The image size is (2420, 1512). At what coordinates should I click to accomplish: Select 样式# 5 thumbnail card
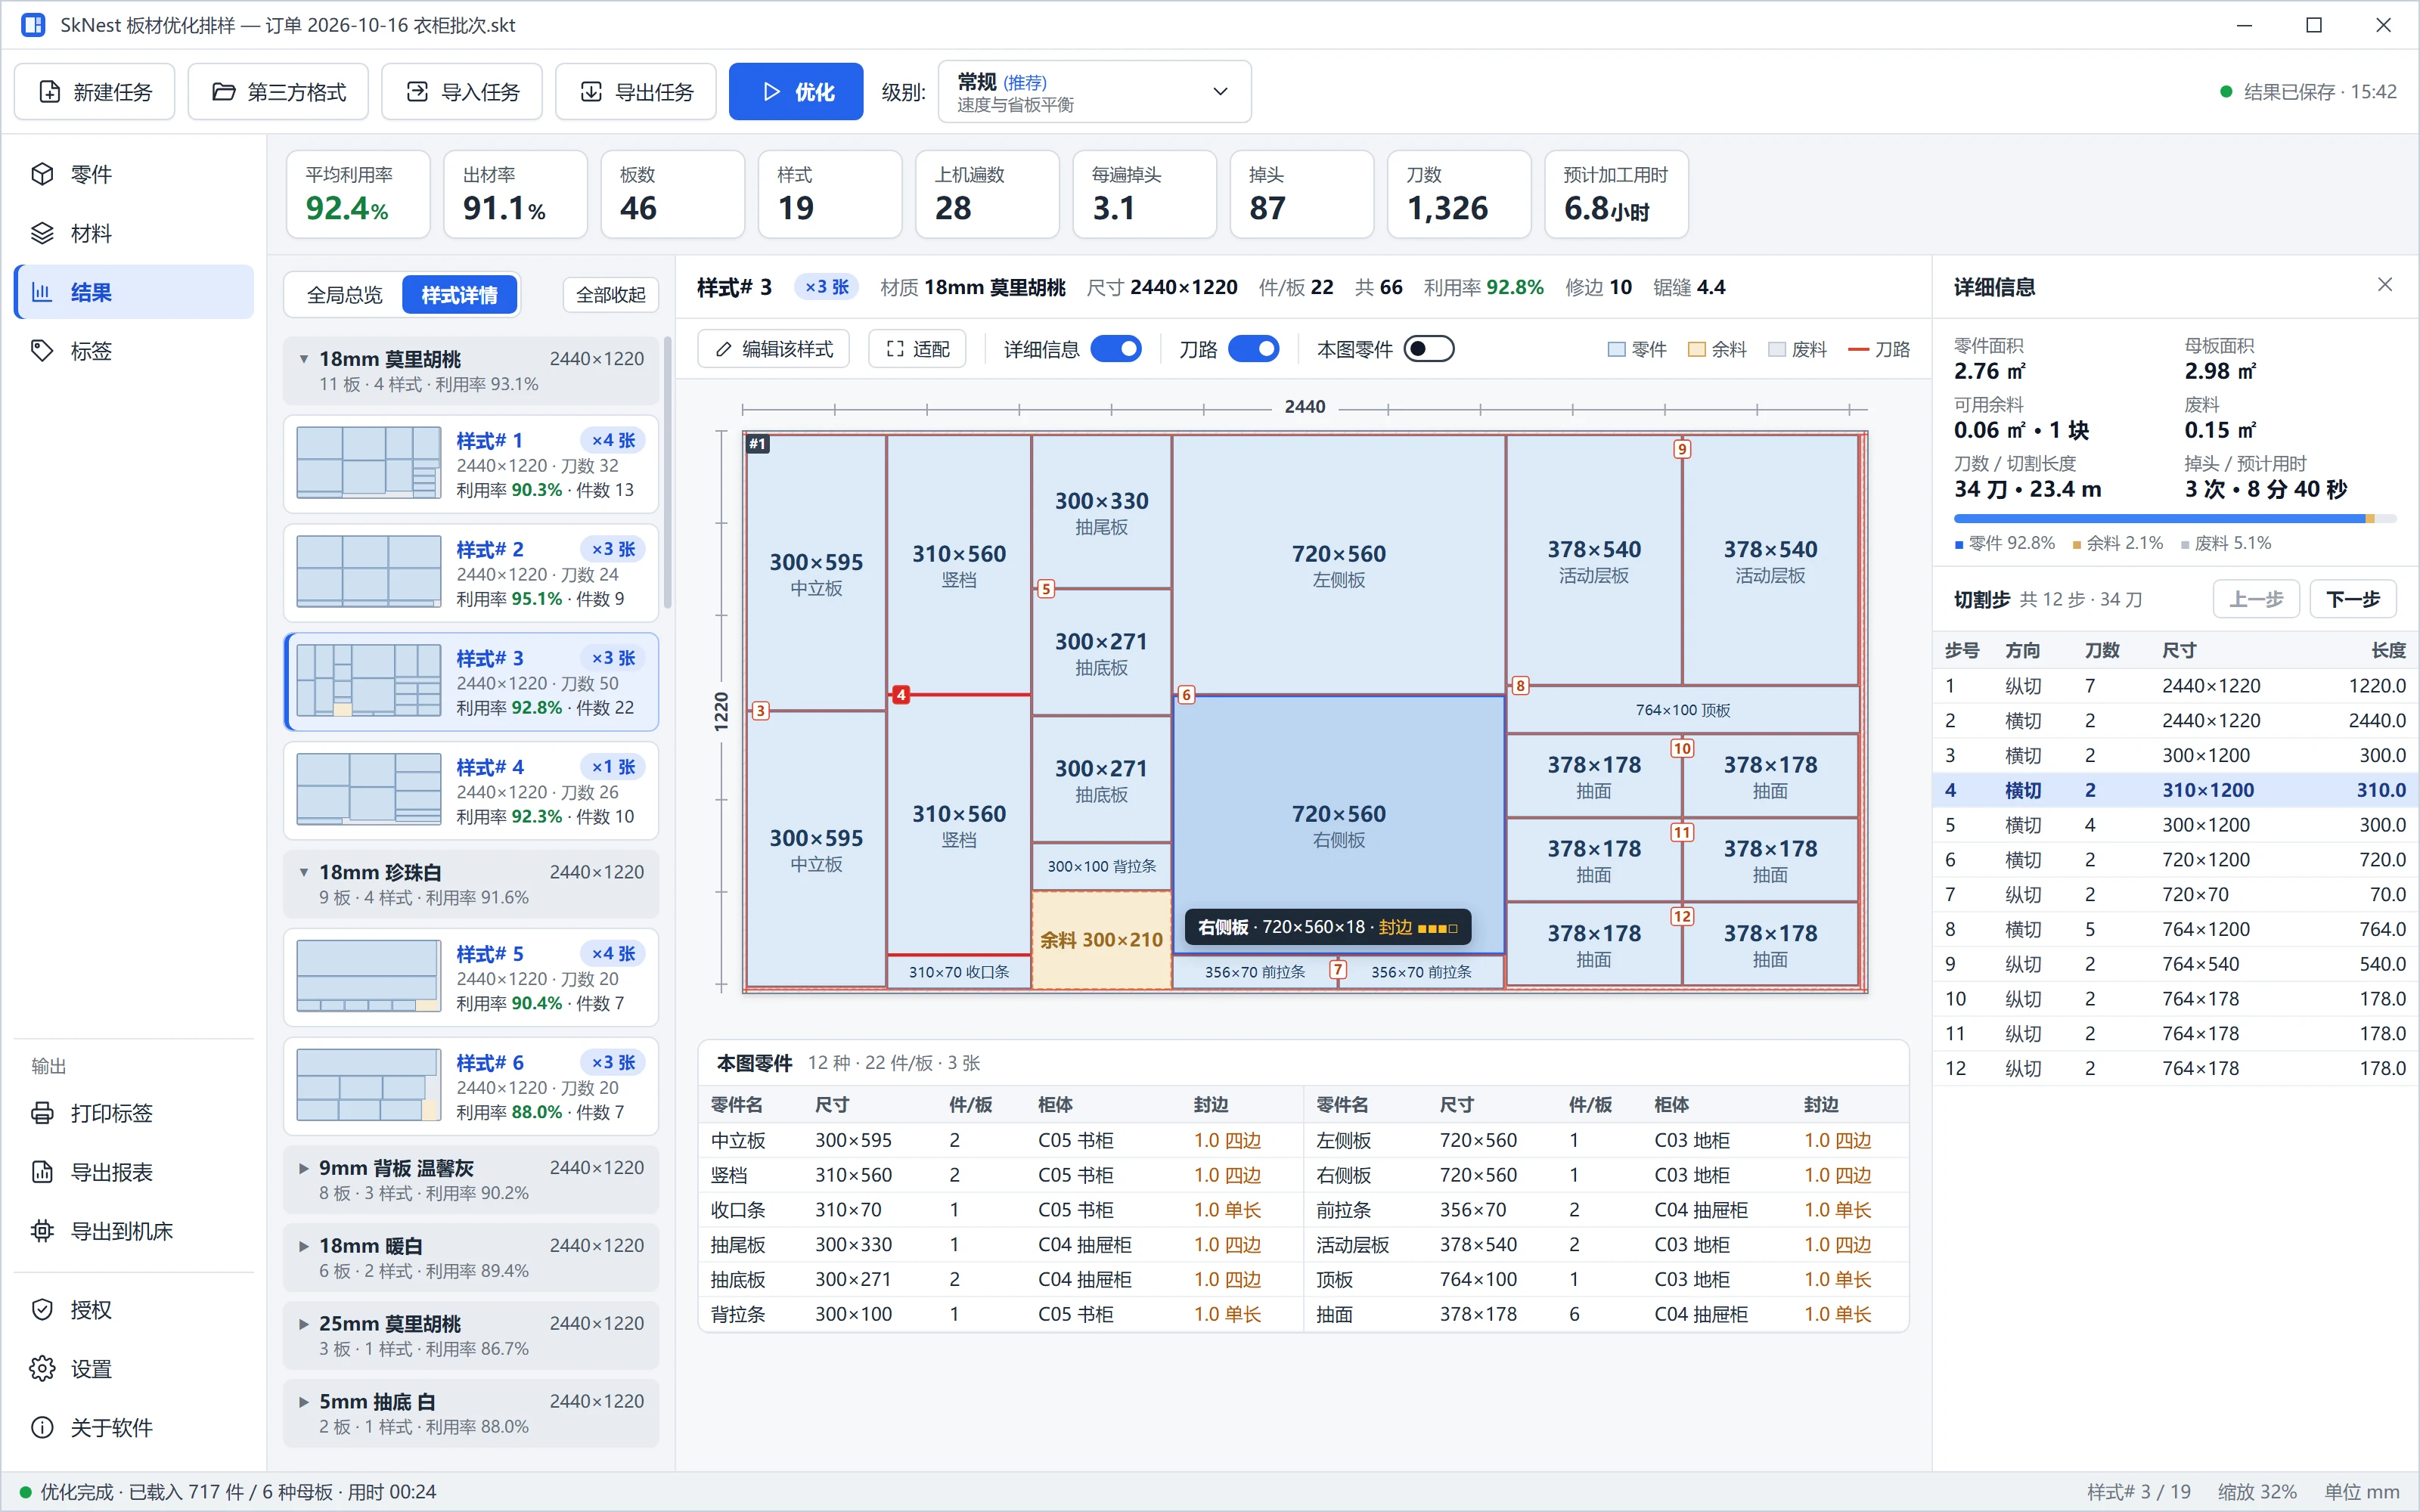[471, 977]
